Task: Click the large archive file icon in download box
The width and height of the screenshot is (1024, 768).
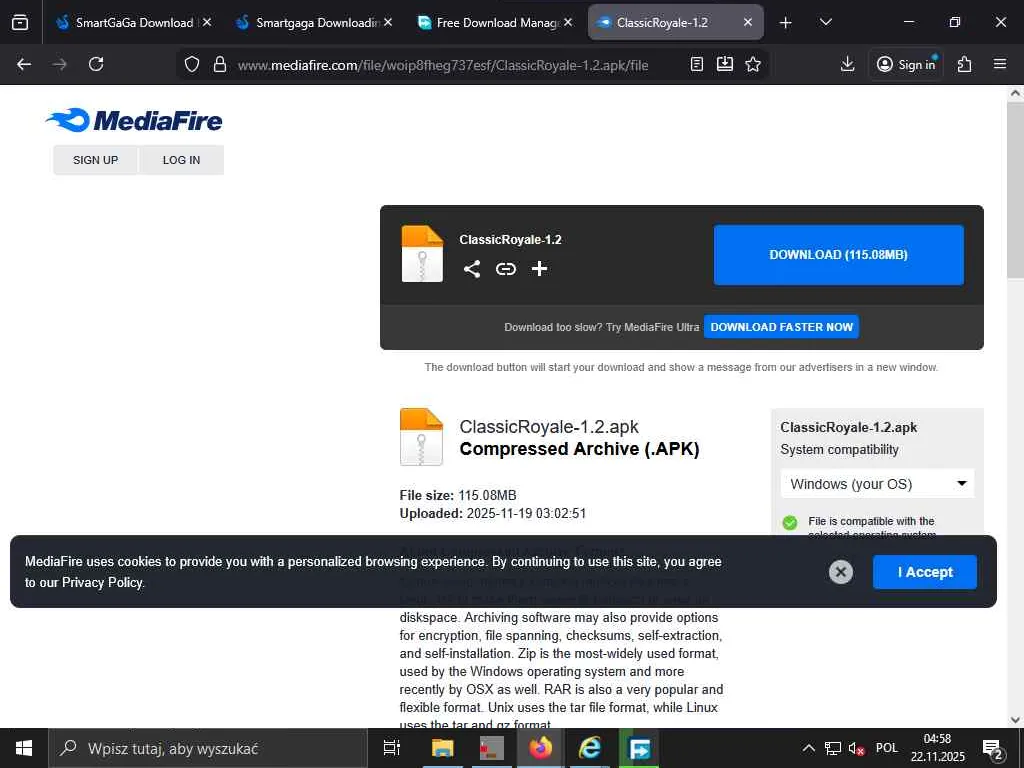Action: point(422,254)
